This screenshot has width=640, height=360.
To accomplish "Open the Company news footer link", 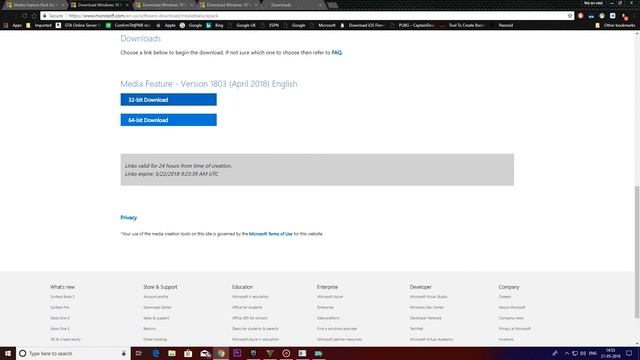I will [x=511, y=318].
